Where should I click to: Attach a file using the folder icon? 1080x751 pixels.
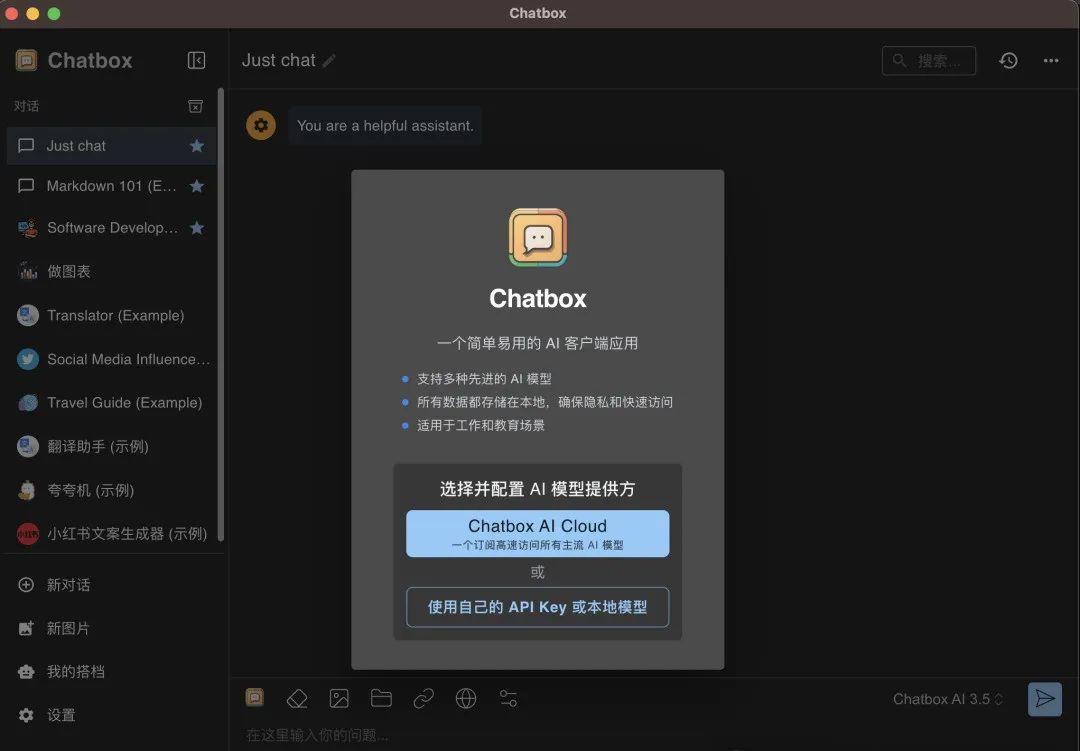coord(382,699)
